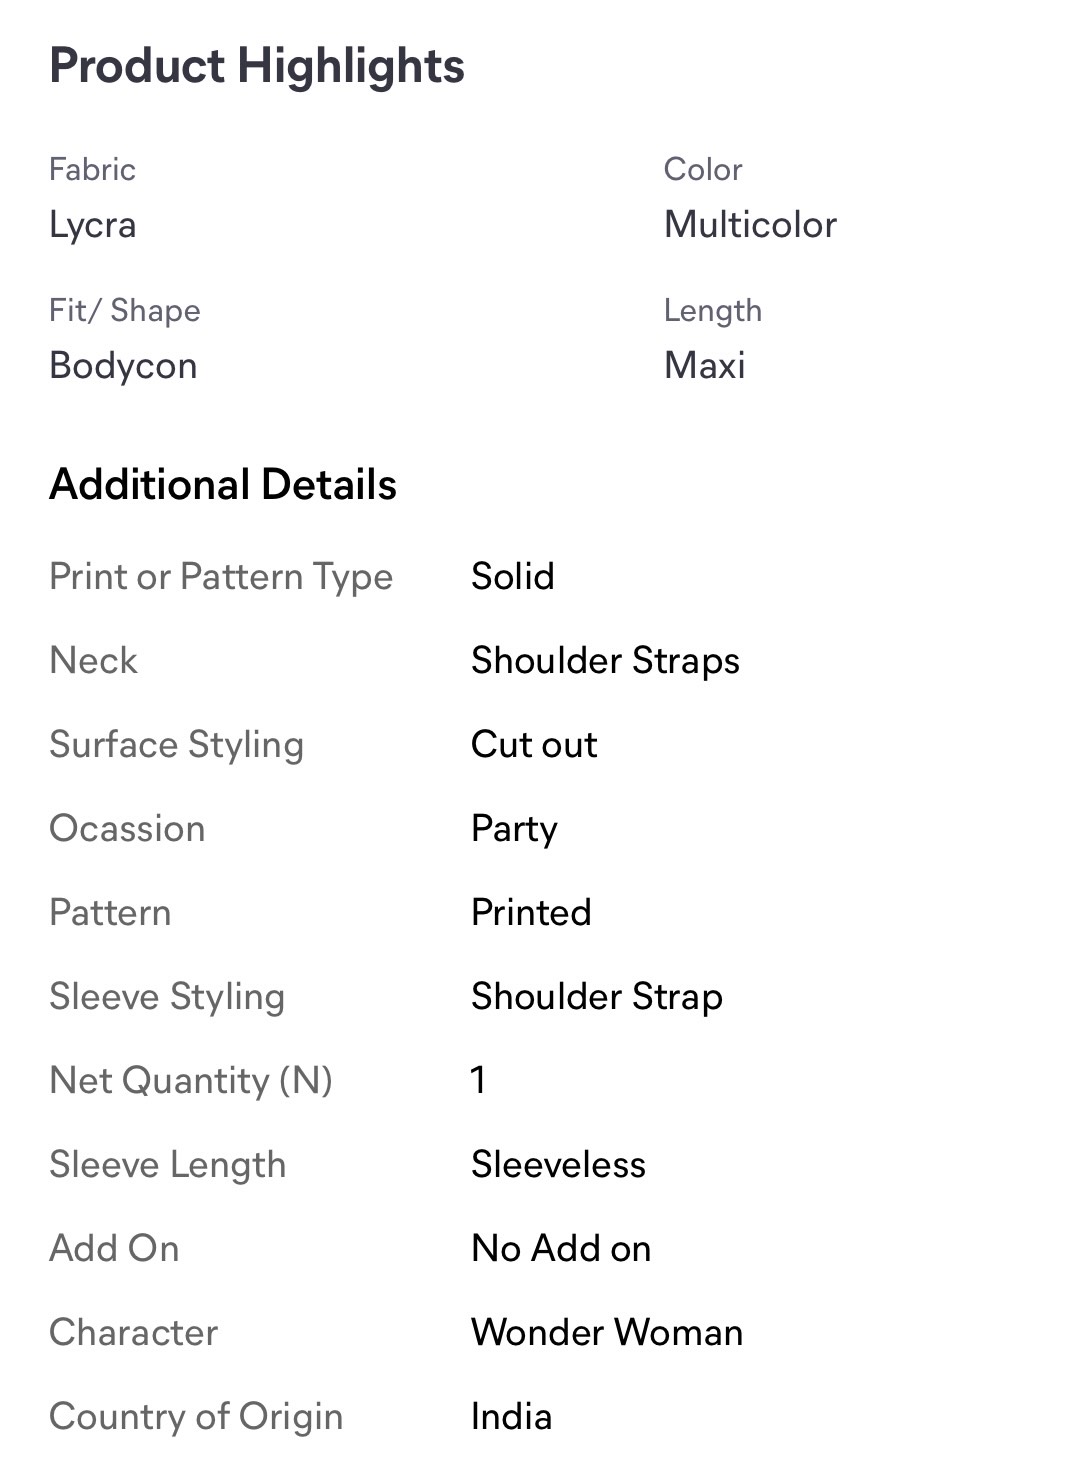Screen dimensions: 1090x1457
Task: Tap the India country of origin value
Action: point(511,1417)
